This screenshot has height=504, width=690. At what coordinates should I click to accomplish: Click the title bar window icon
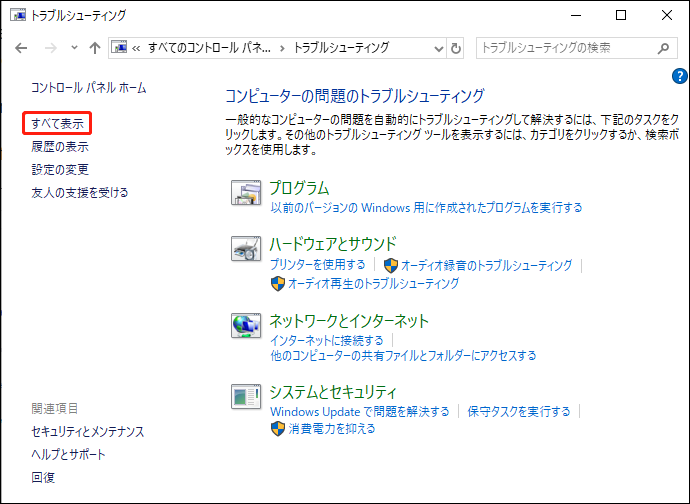click(18, 15)
